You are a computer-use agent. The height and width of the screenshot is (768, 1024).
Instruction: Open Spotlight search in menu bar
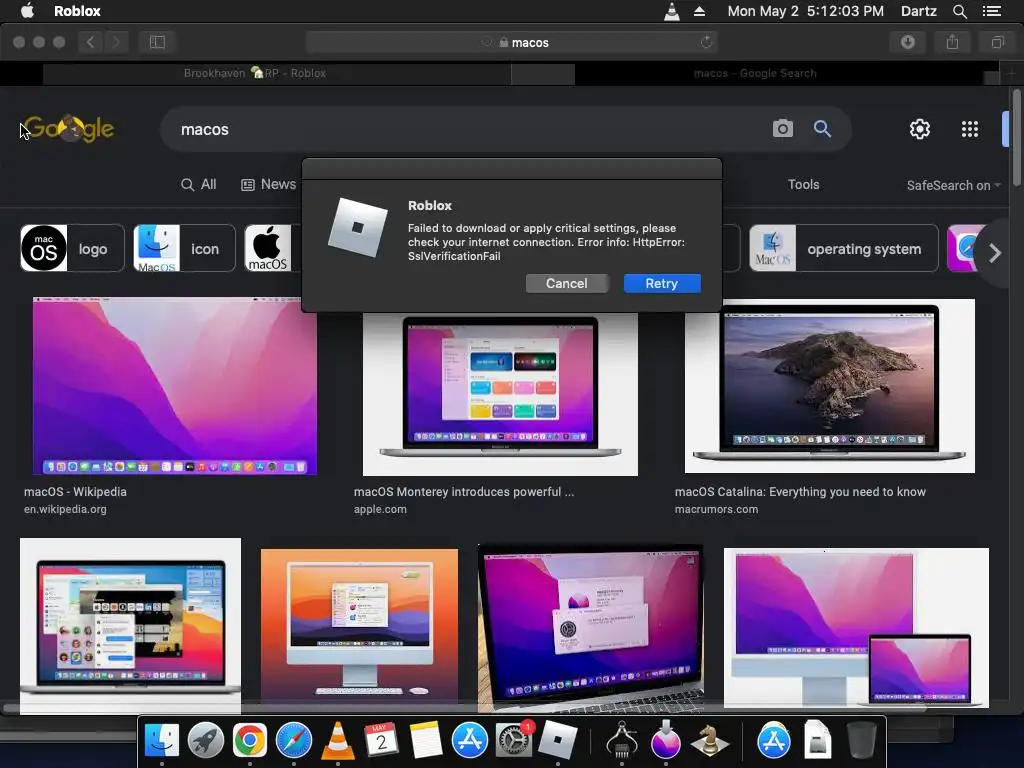tap(959, 11)
